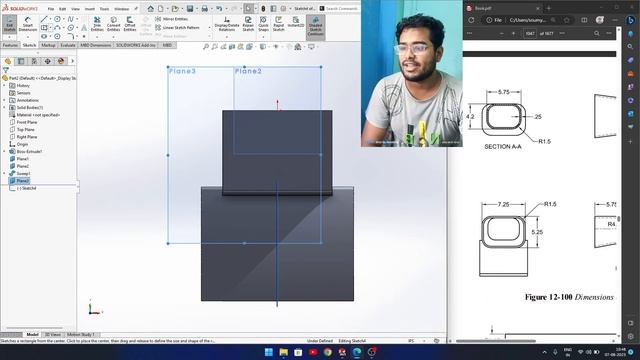The image size is (640, 360).
Task: Open dropdown arrow under Trim Entities
Action: point(97,37)
